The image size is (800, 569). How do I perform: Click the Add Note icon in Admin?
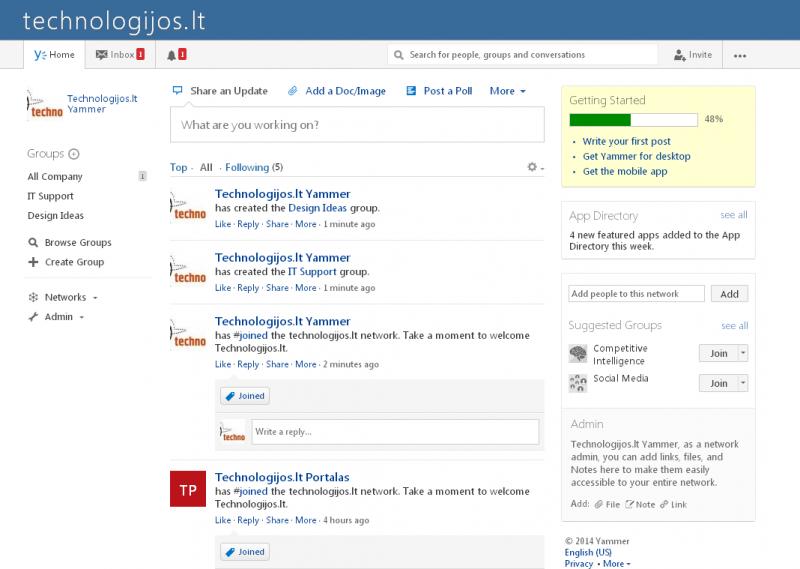point(629,504)
